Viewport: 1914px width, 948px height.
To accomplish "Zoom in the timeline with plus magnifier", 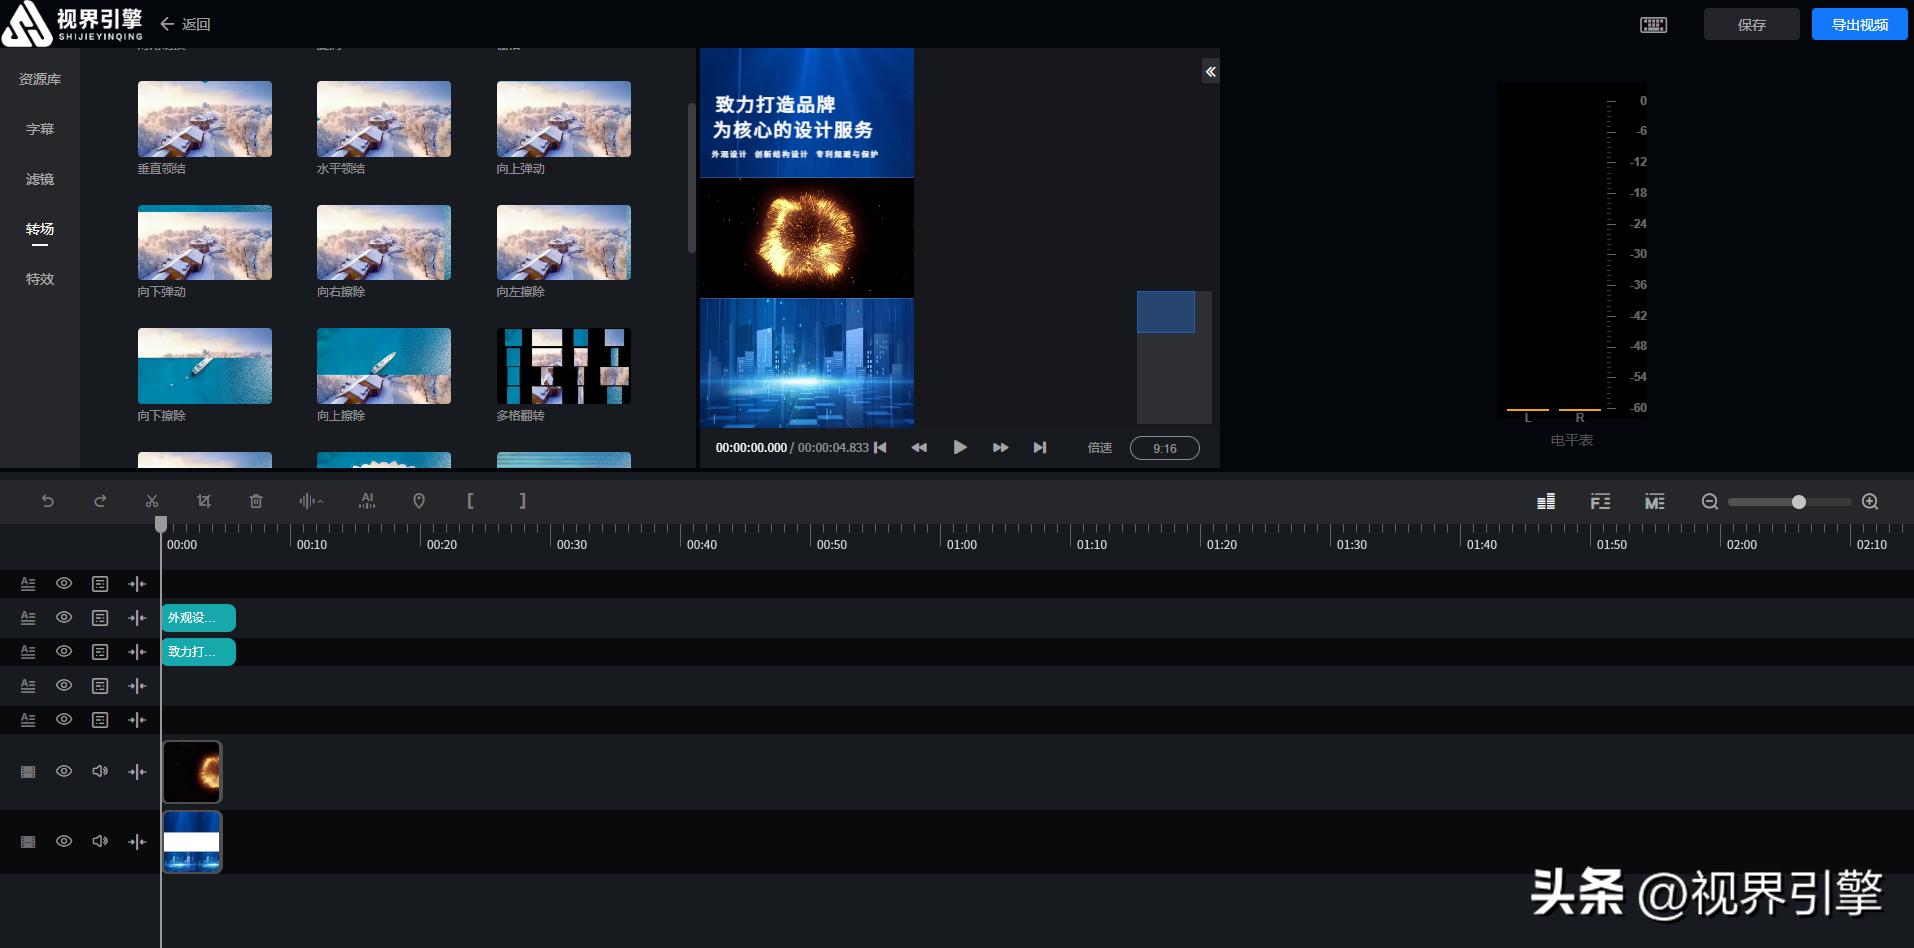I will point(1870,502).
